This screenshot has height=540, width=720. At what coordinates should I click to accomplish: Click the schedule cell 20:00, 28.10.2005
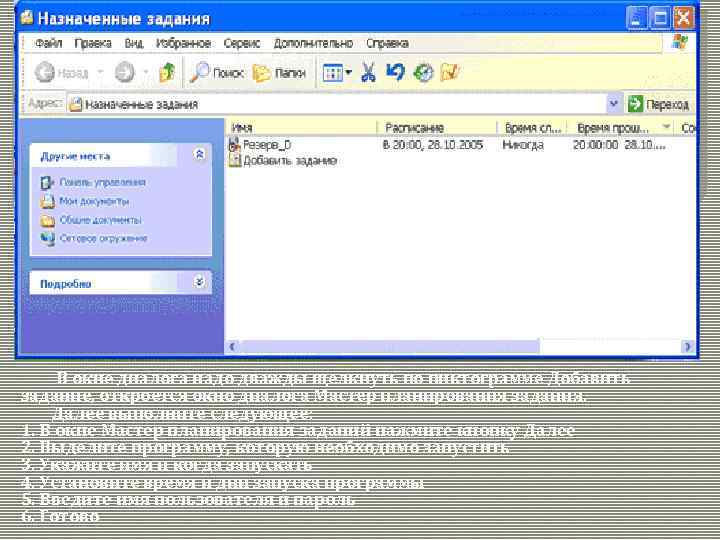point(433,145)
